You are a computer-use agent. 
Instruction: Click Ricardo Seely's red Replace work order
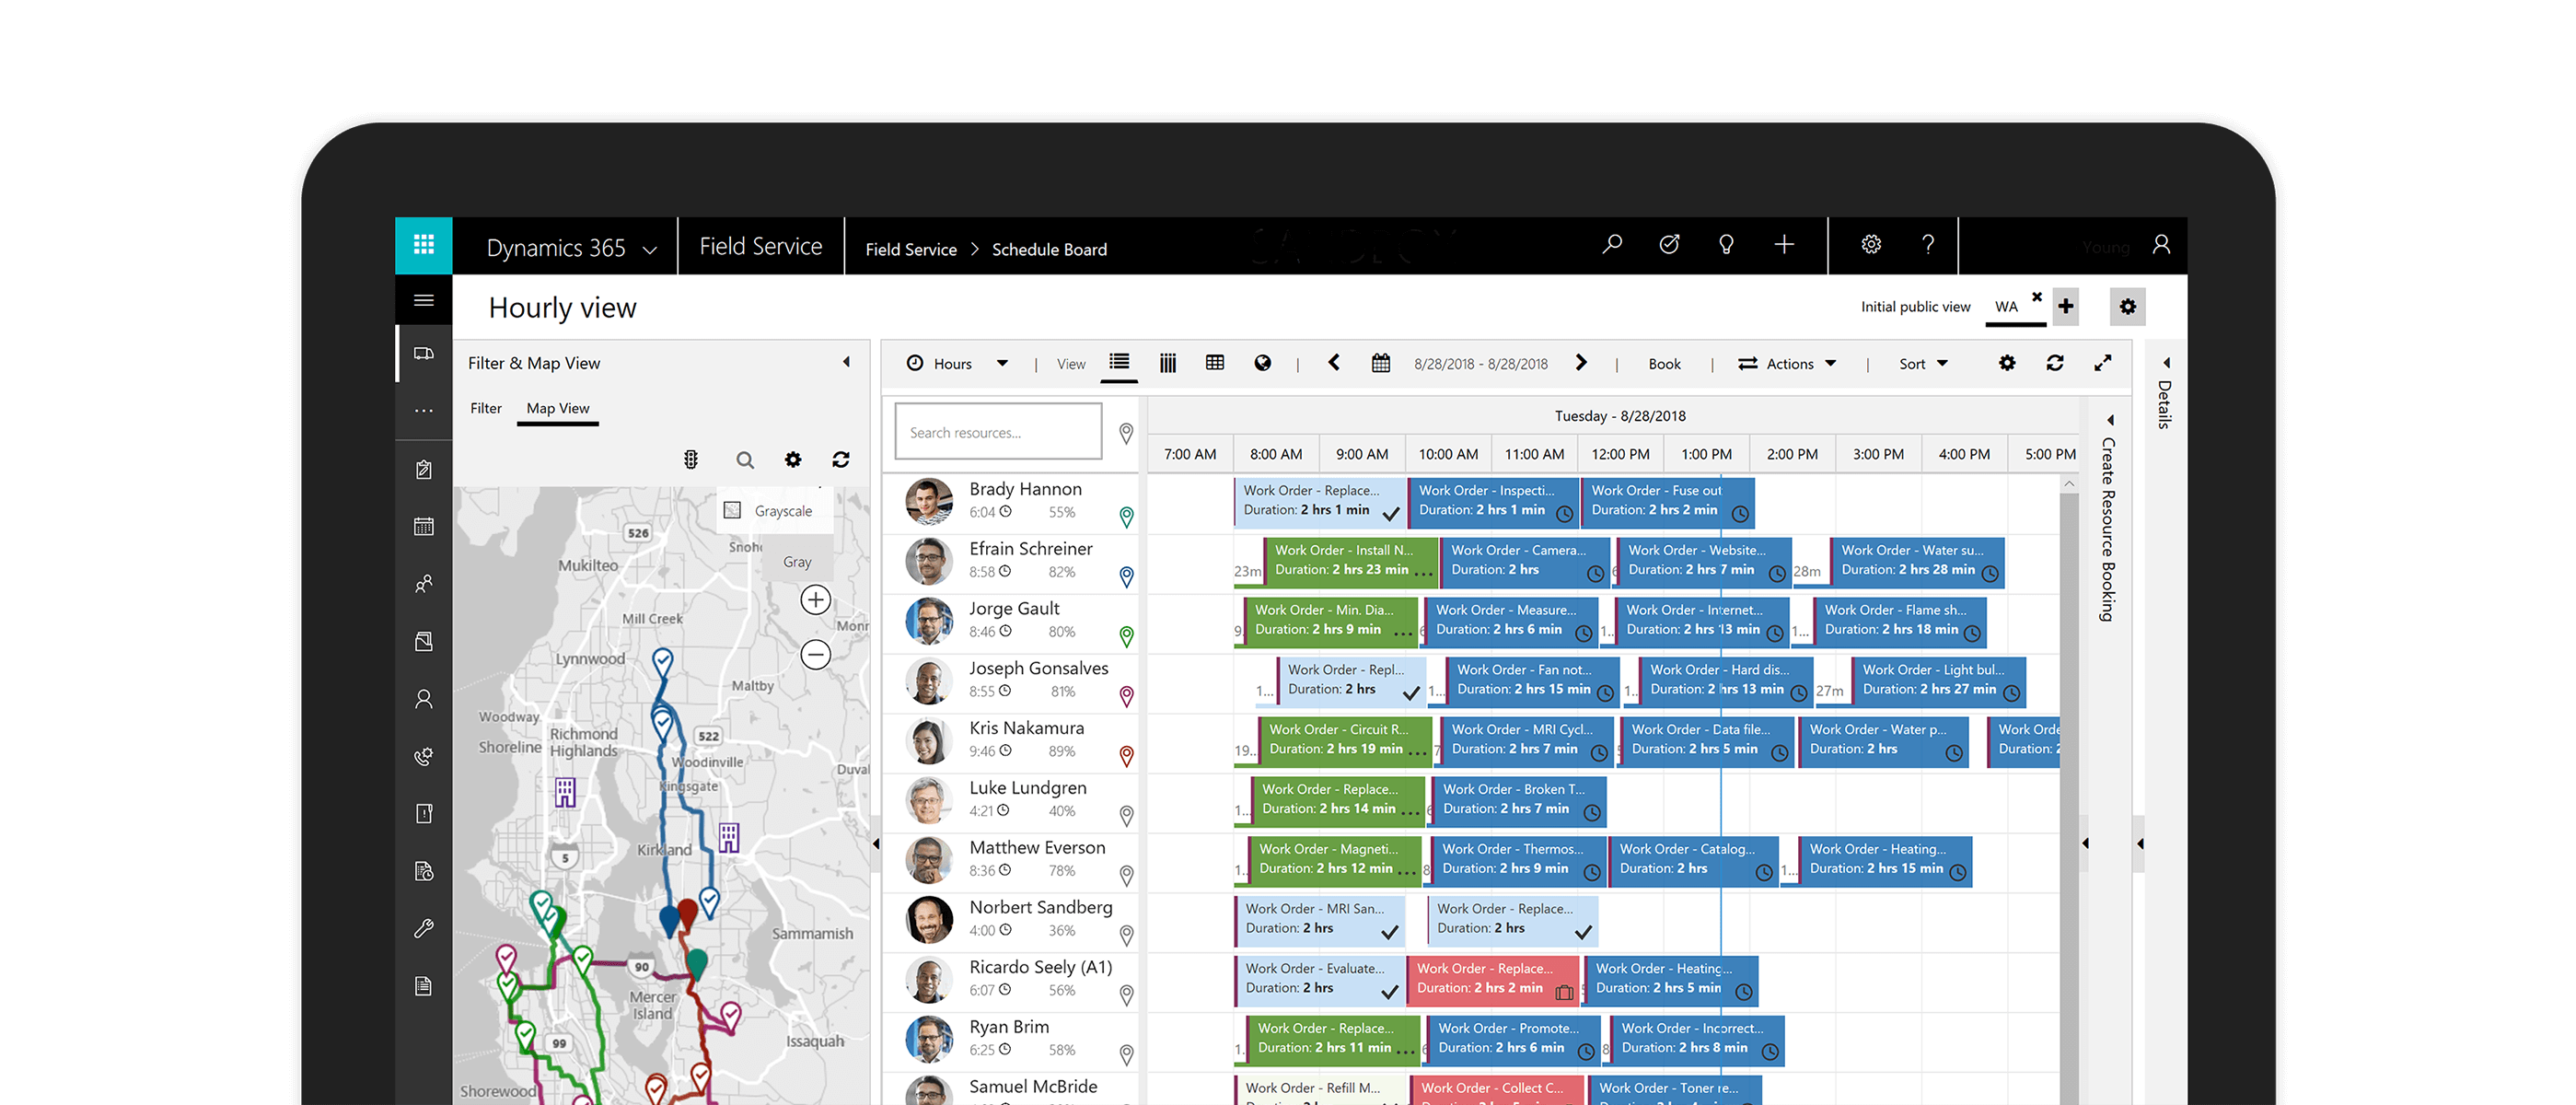pyautogui.click(x=1493, y=979)
